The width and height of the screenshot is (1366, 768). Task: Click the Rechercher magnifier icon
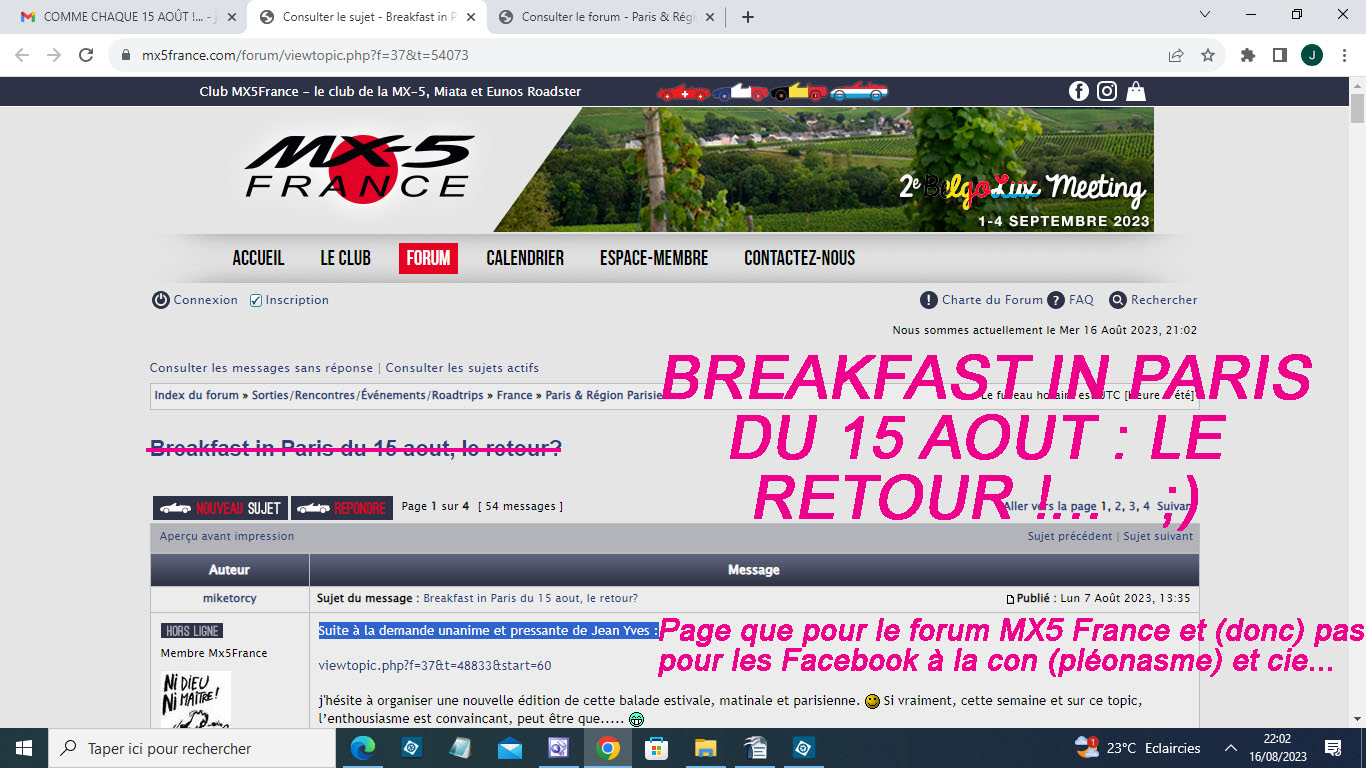point(1118,300)
